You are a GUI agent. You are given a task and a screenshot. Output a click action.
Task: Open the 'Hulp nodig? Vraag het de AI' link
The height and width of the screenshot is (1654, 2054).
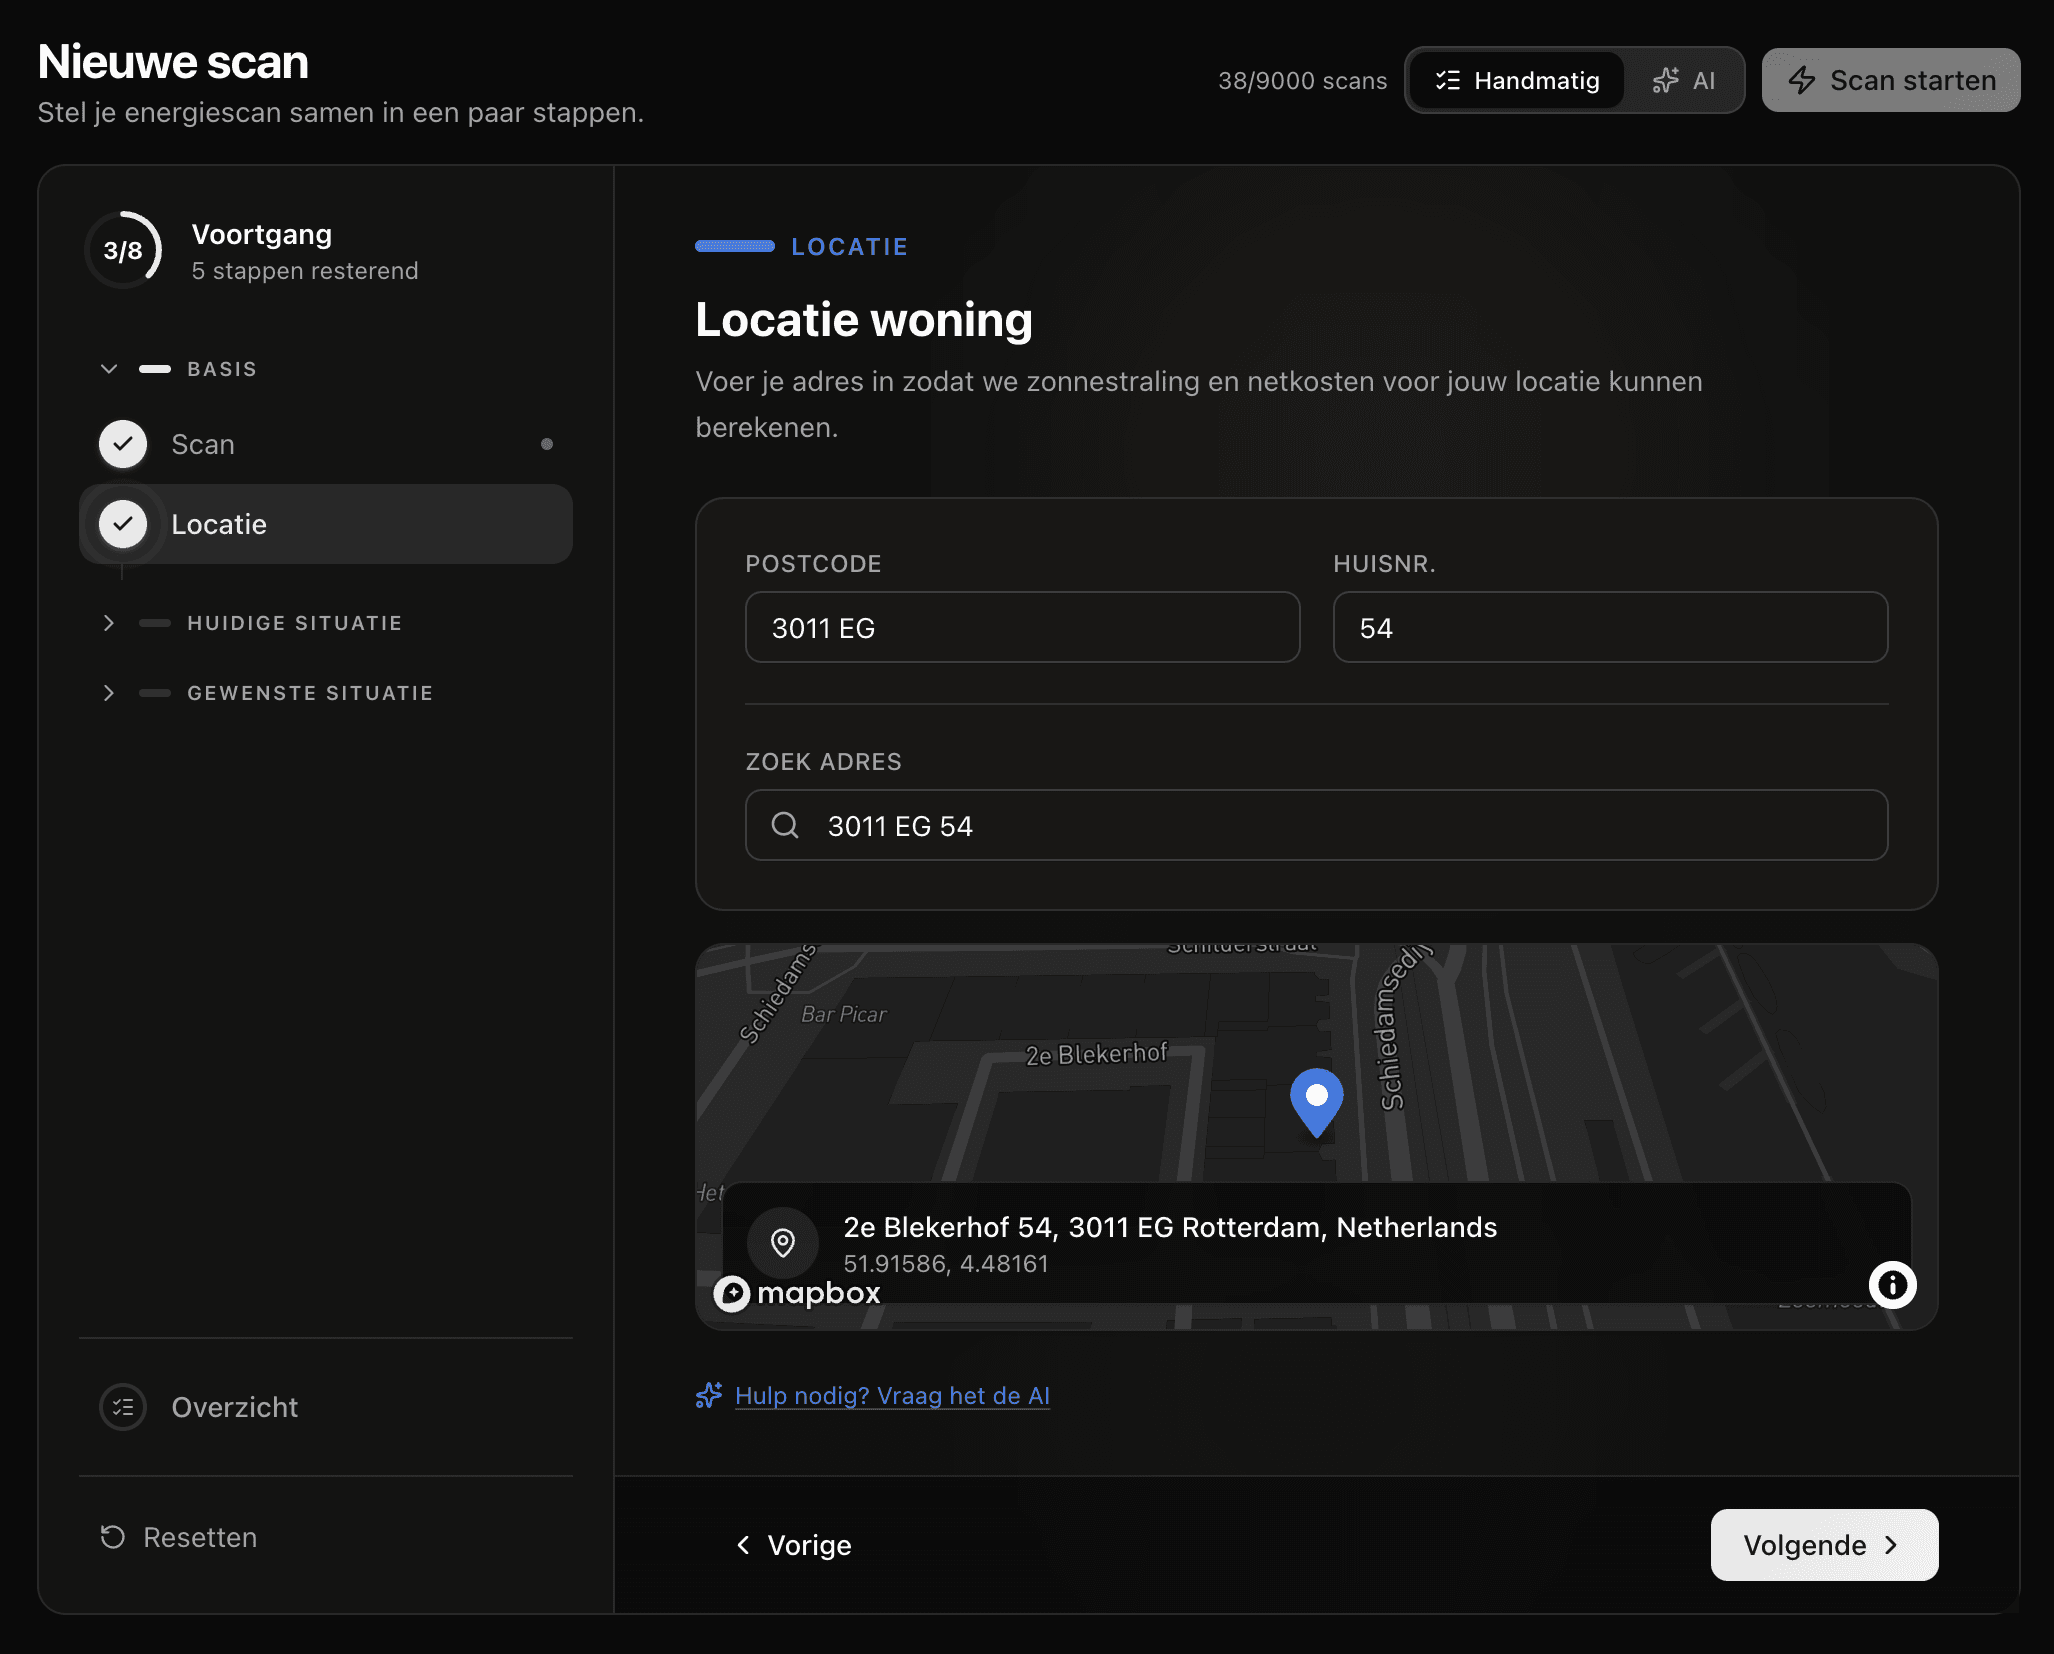tap(892, 1395)
